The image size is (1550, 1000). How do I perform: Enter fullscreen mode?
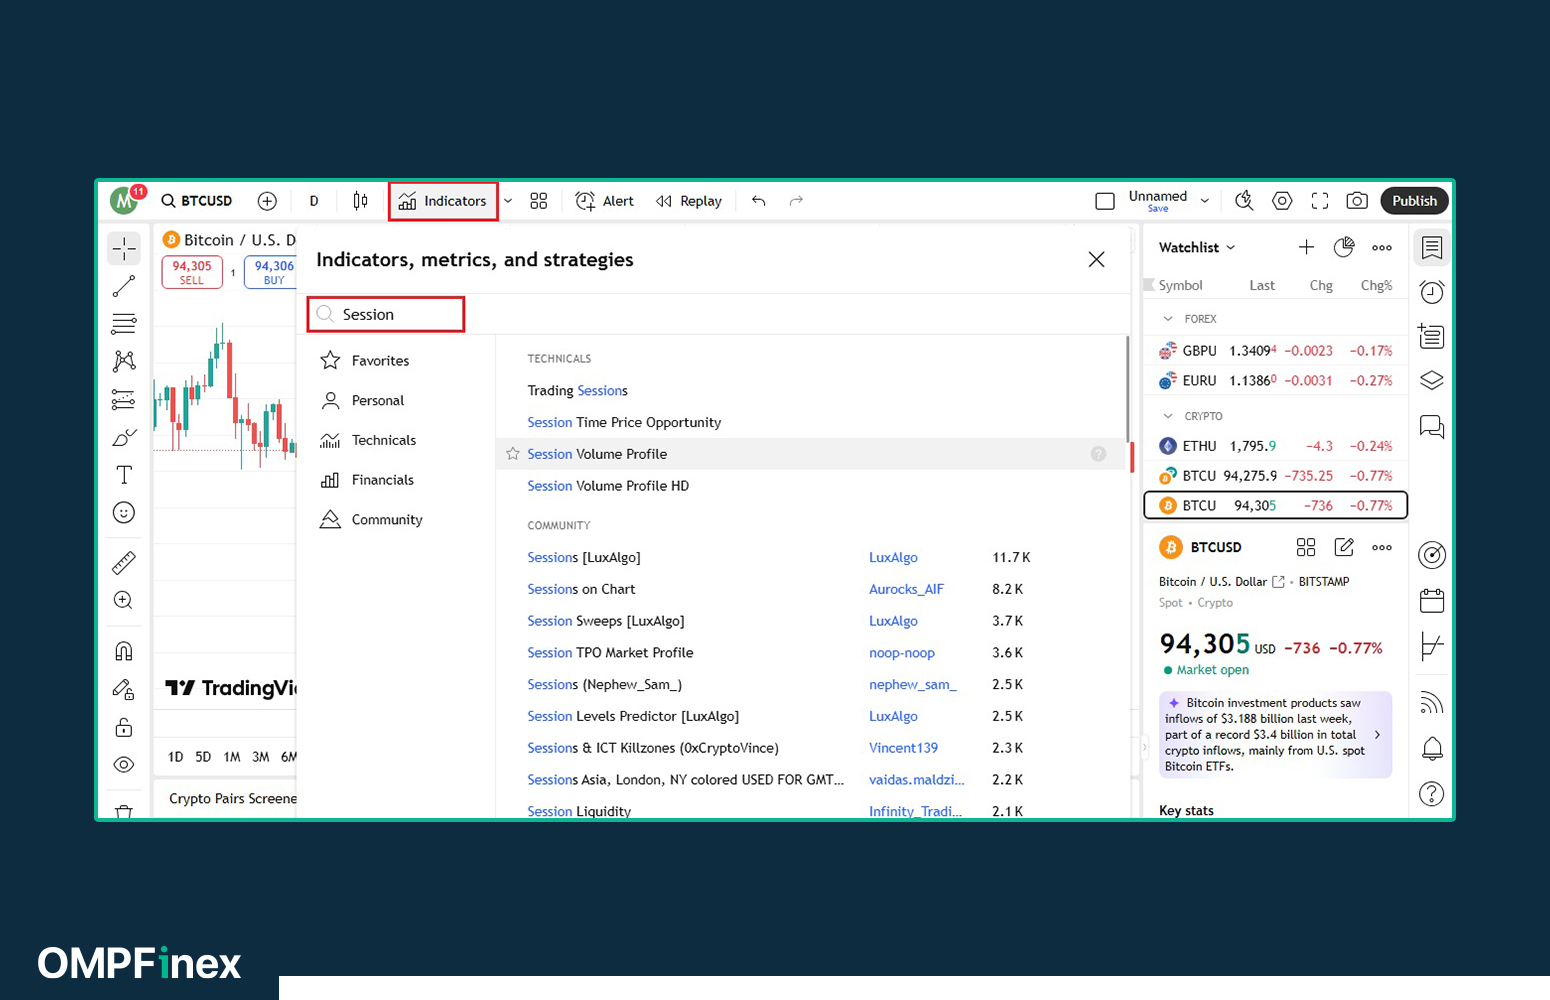(1320, 201)
